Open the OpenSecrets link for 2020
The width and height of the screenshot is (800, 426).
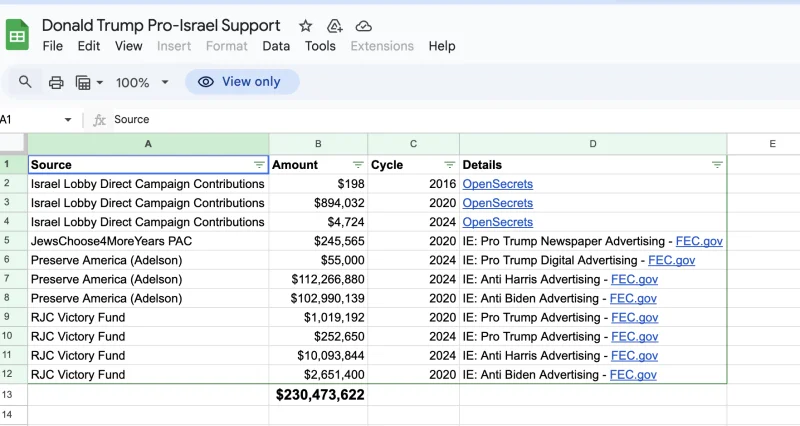497,203
